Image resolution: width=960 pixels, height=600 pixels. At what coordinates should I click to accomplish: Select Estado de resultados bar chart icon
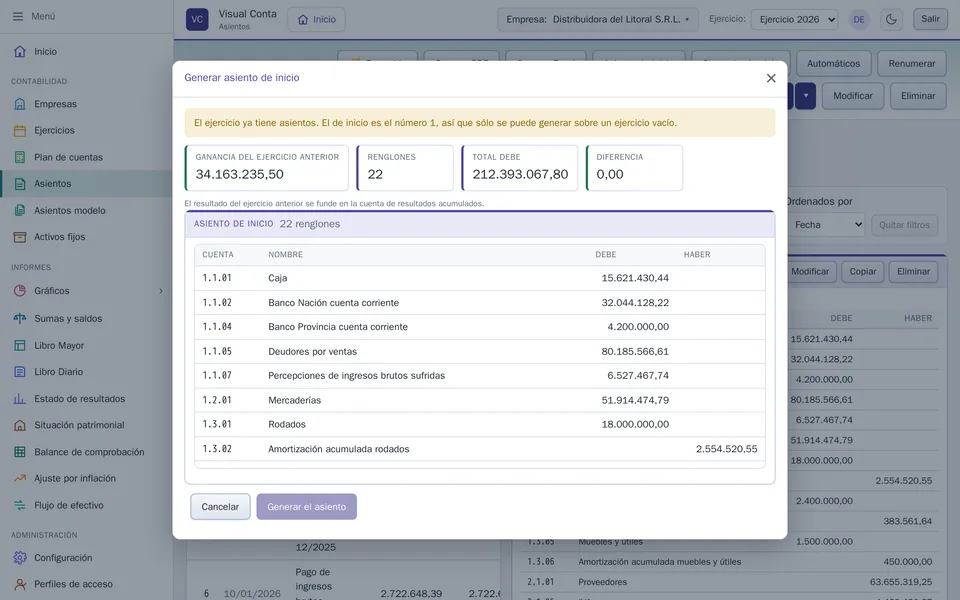click(x=20, y=399)
